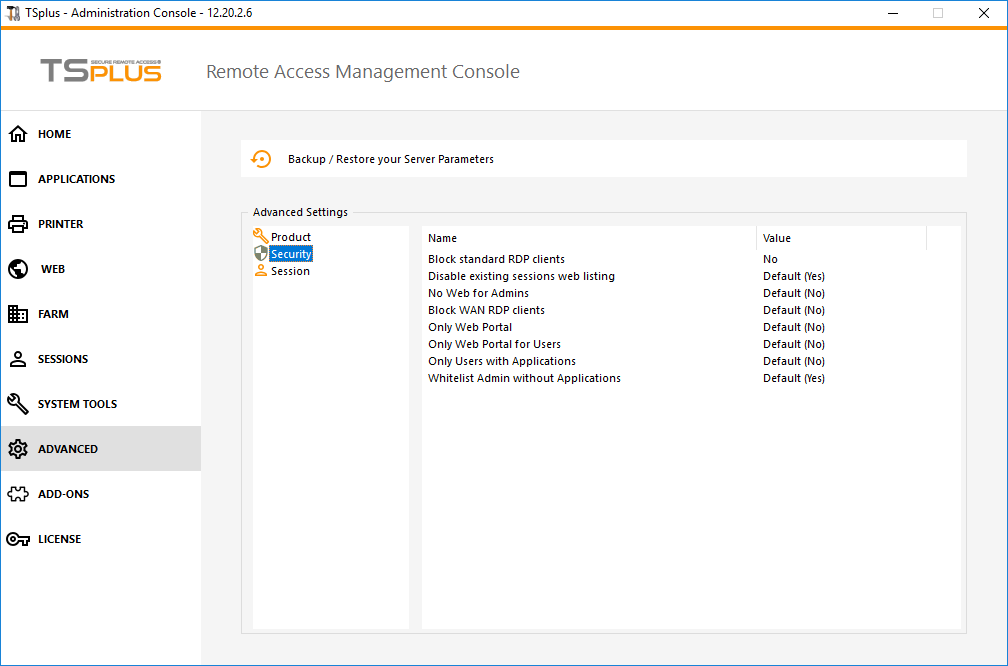Select 'Disable existing sessions web listing' row
Screen dimensions: 1008x666
tap(521, 276)
